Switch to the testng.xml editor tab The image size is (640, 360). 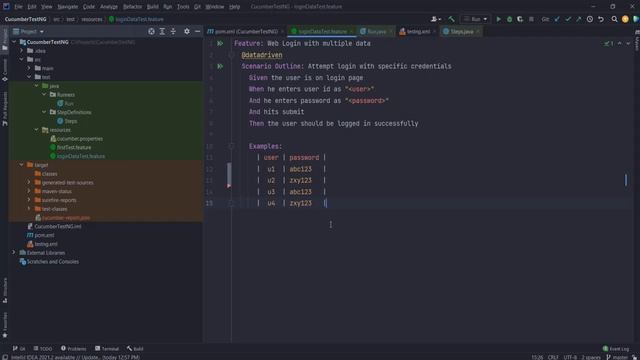point(417,31)
